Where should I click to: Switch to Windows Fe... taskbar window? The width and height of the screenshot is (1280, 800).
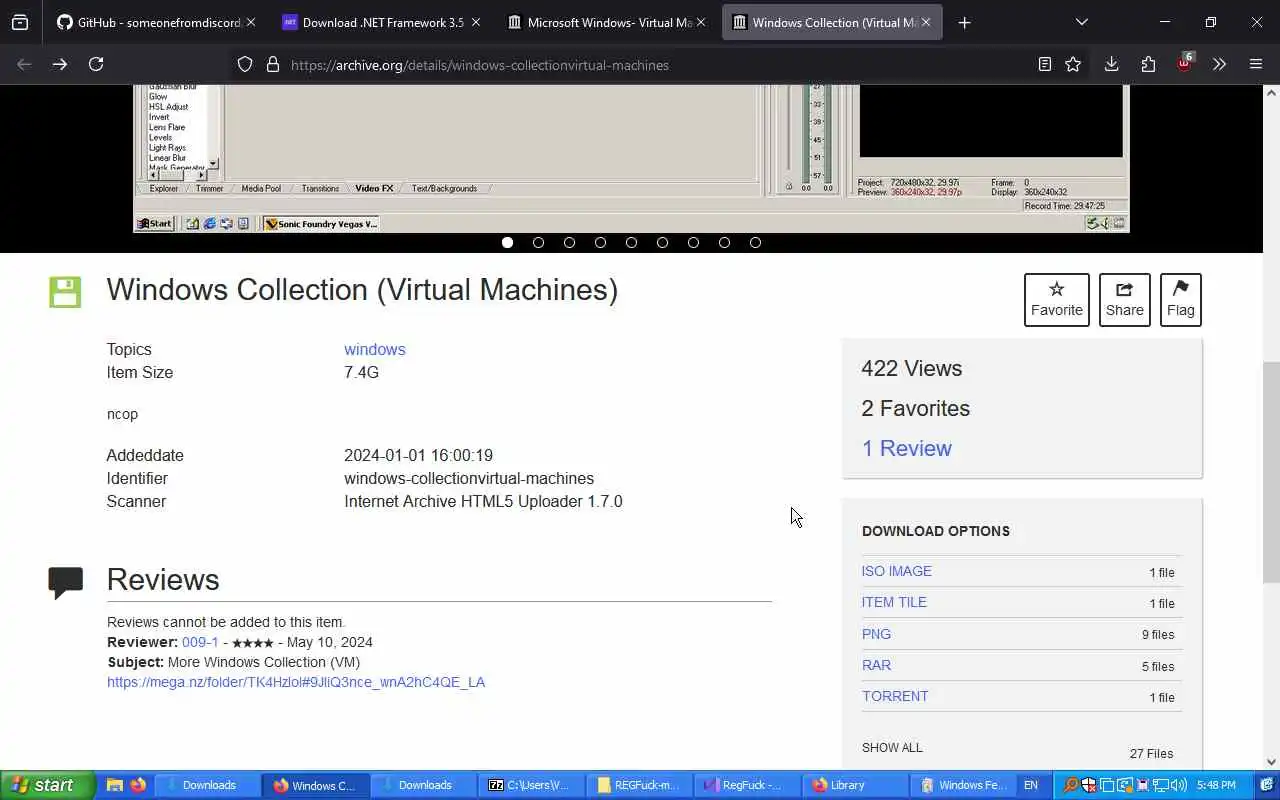964,785
